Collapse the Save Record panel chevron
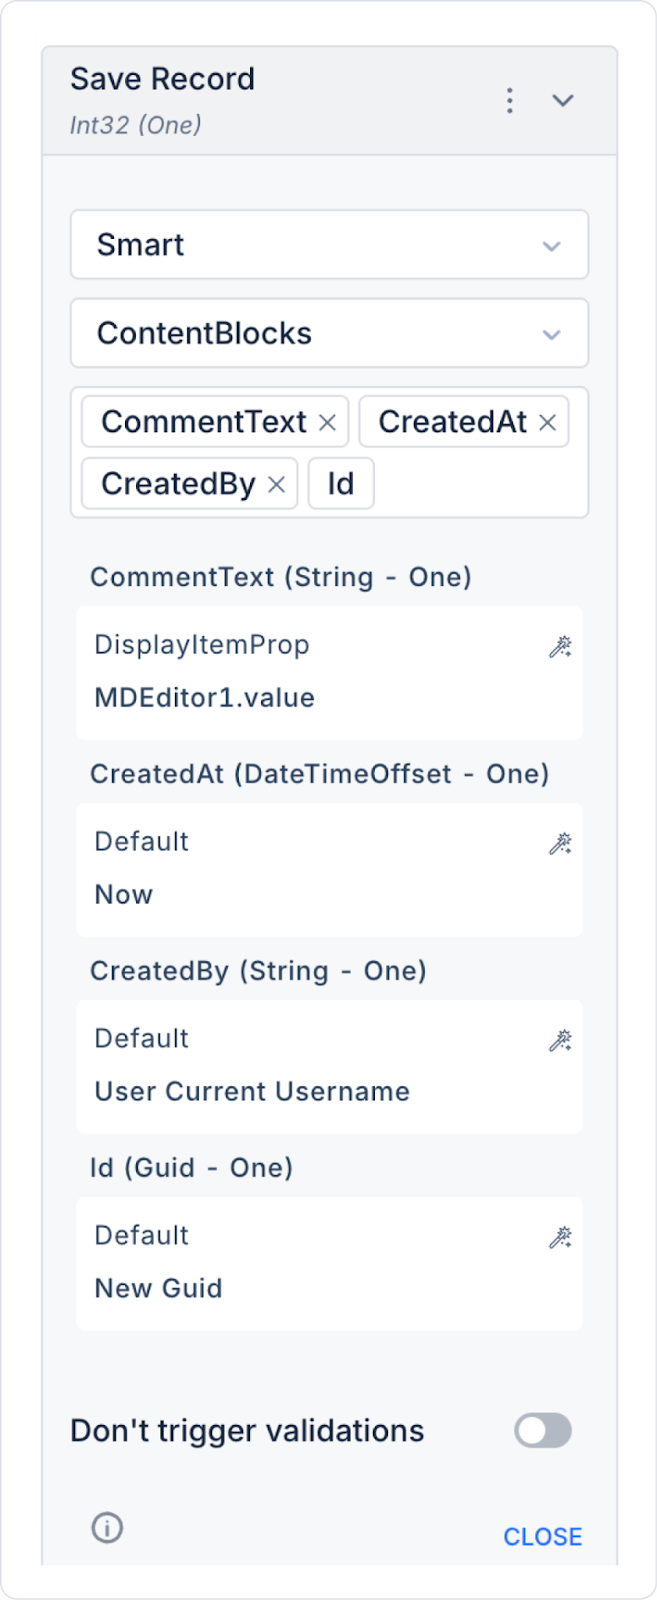The height and width of the screenshot is (1600, 657). (x=563, y=100)
